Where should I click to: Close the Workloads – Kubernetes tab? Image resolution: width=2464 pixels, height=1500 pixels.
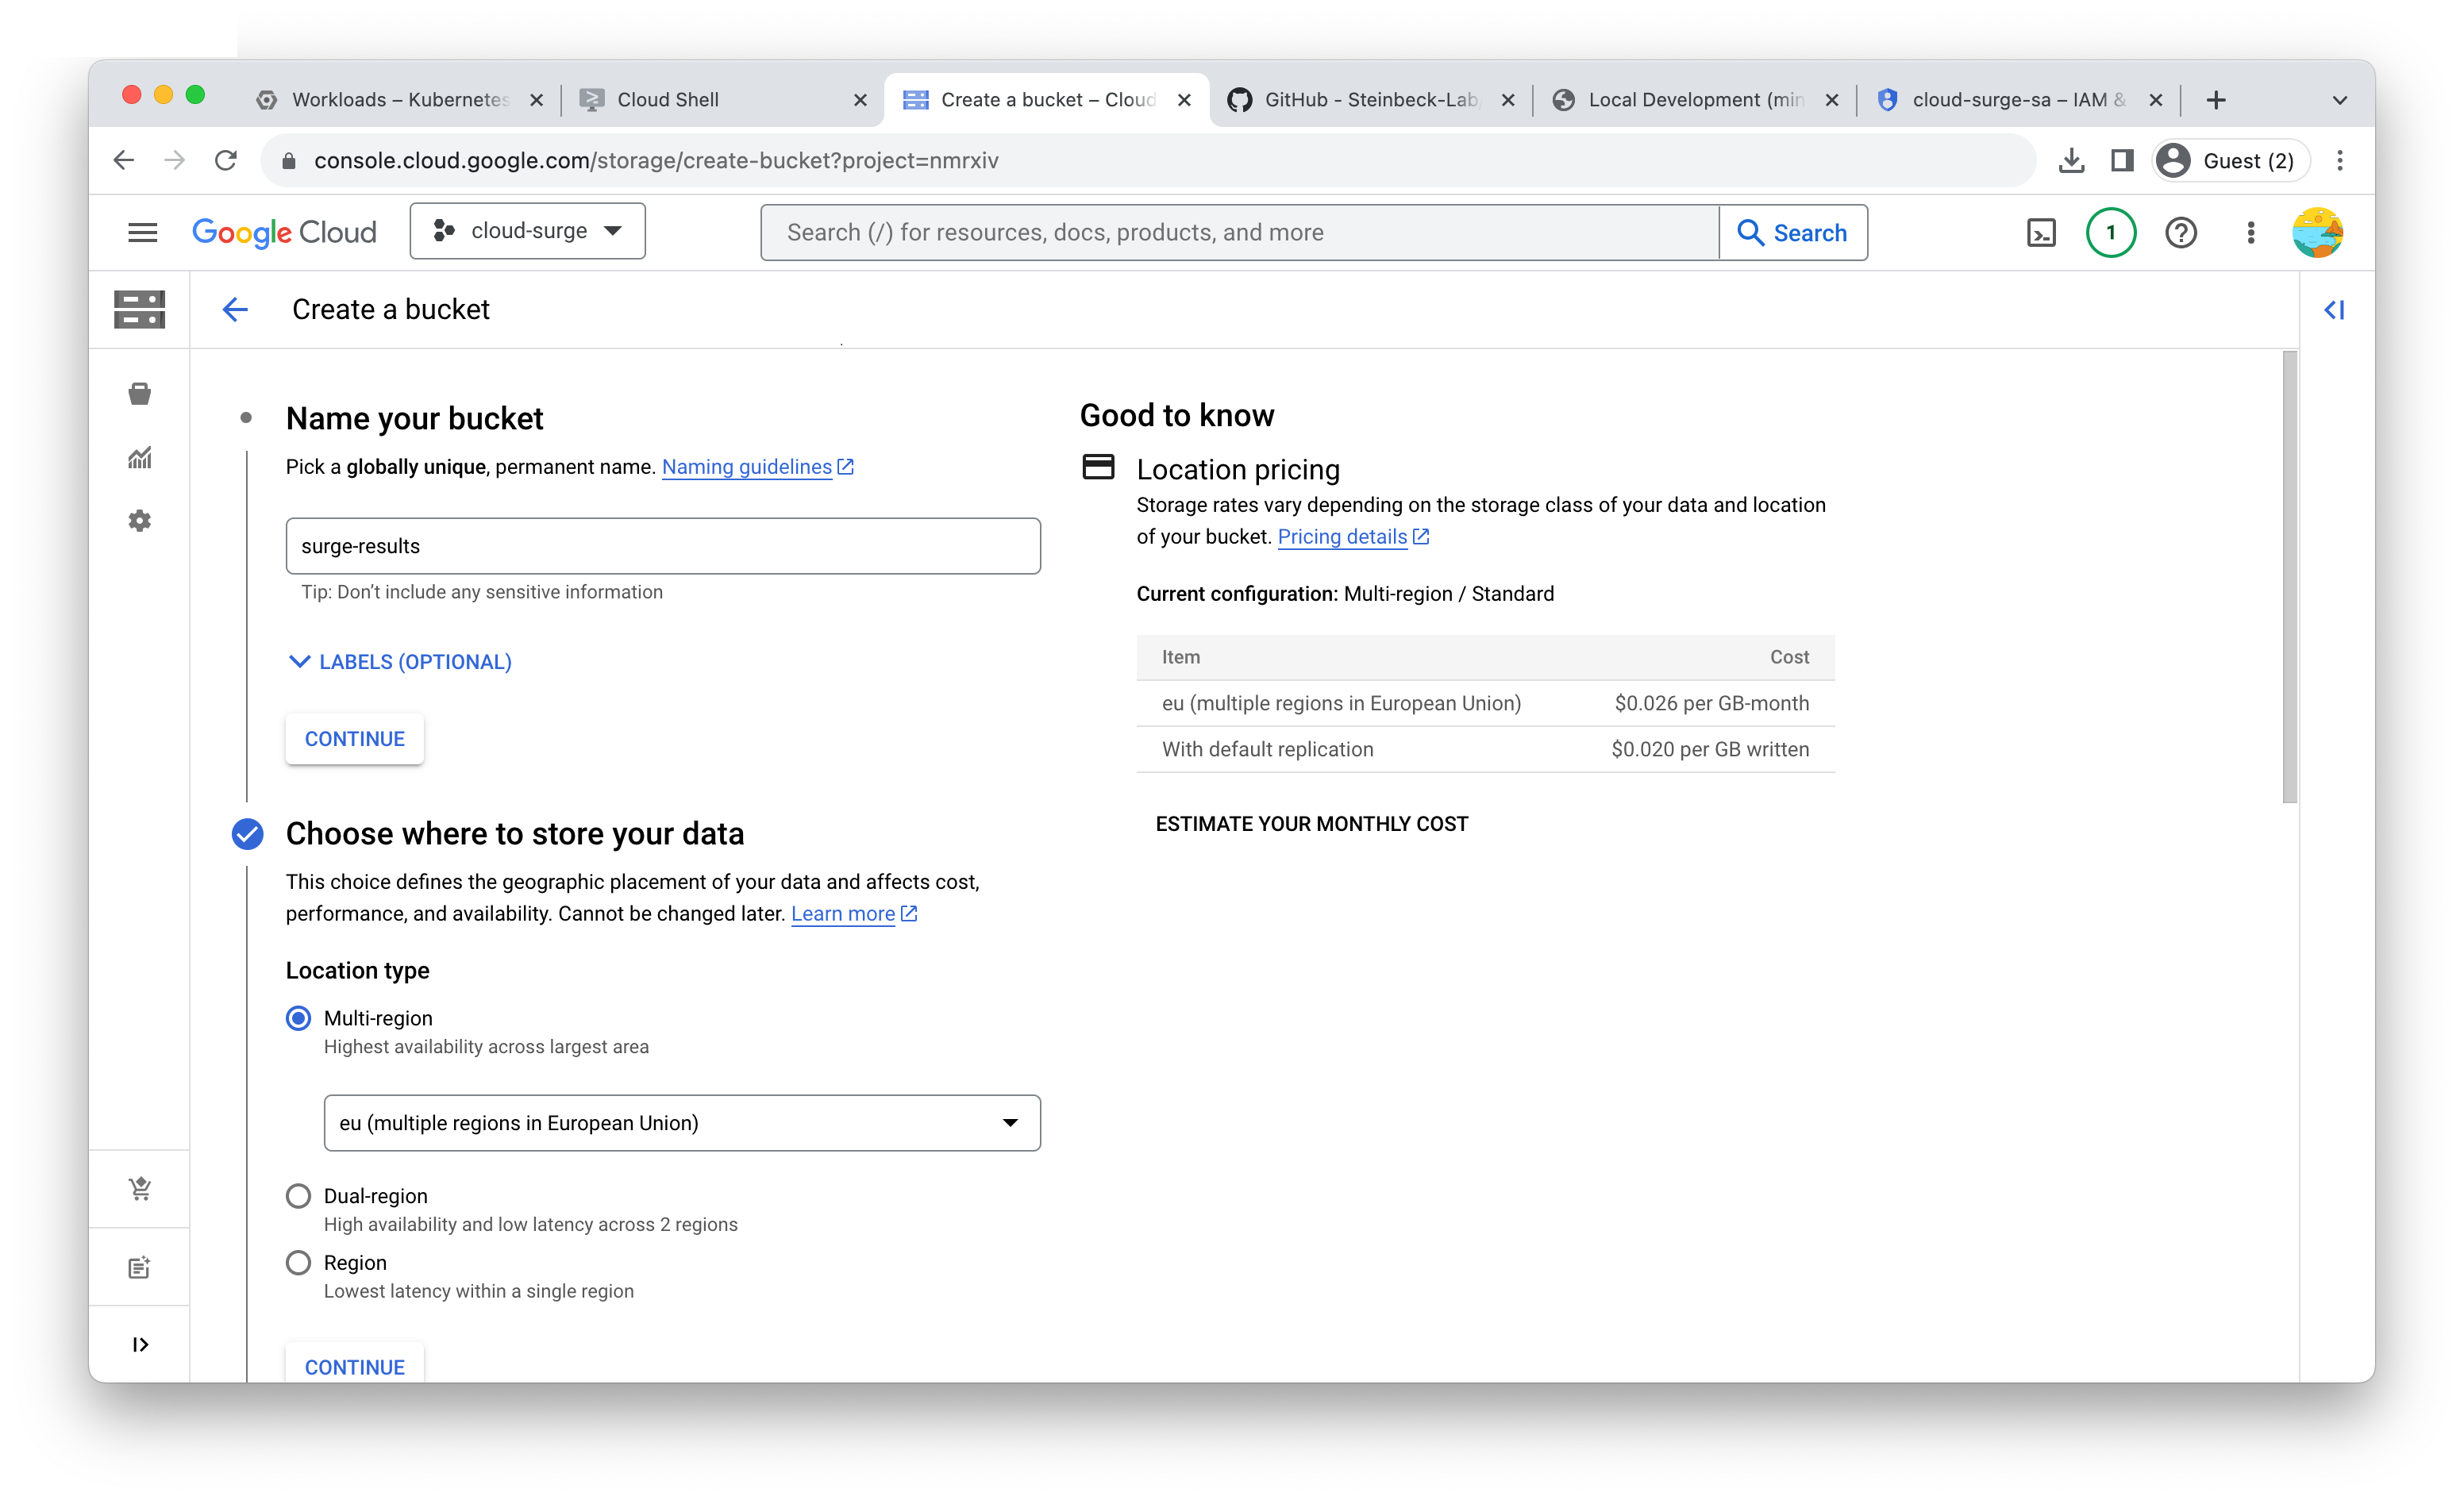click(536, 100)
